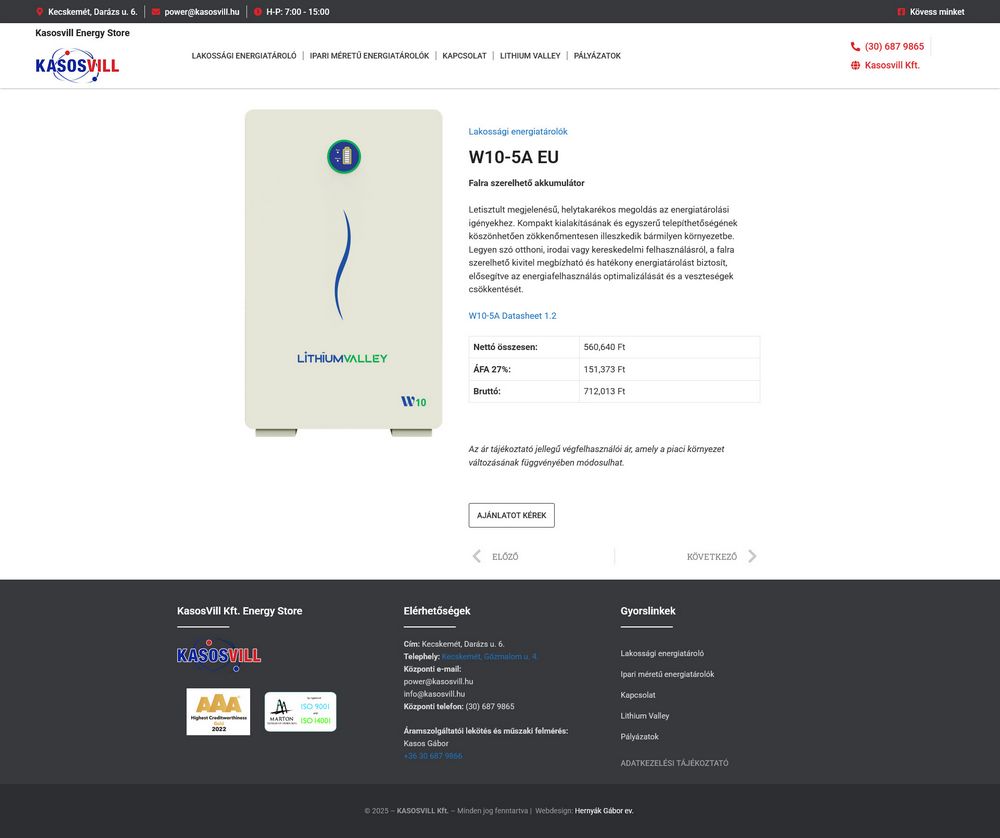Click the red phone icon in header
Viewport: 1000px width, 838px height.
point(855,47)
